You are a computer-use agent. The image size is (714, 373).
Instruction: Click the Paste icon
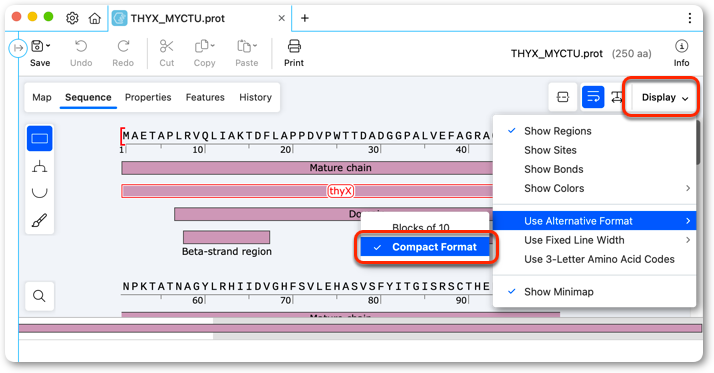[244, 46]
